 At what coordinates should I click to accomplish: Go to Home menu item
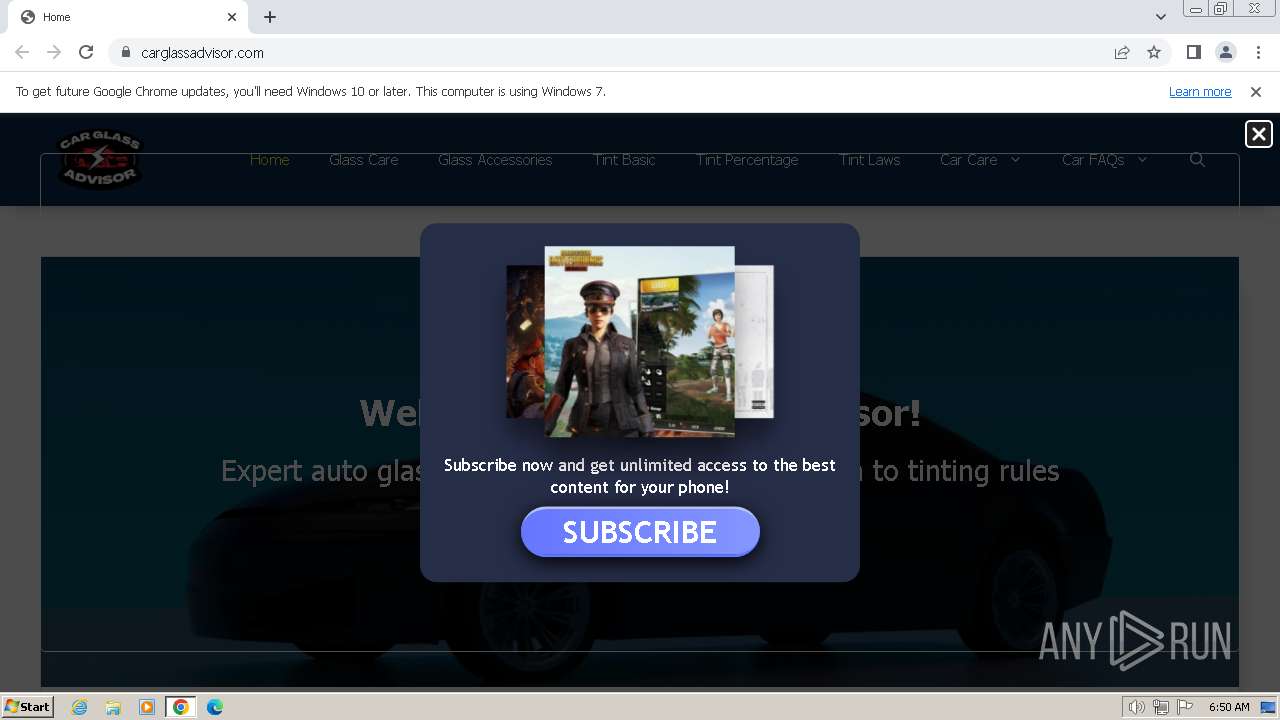pos(270,160)
